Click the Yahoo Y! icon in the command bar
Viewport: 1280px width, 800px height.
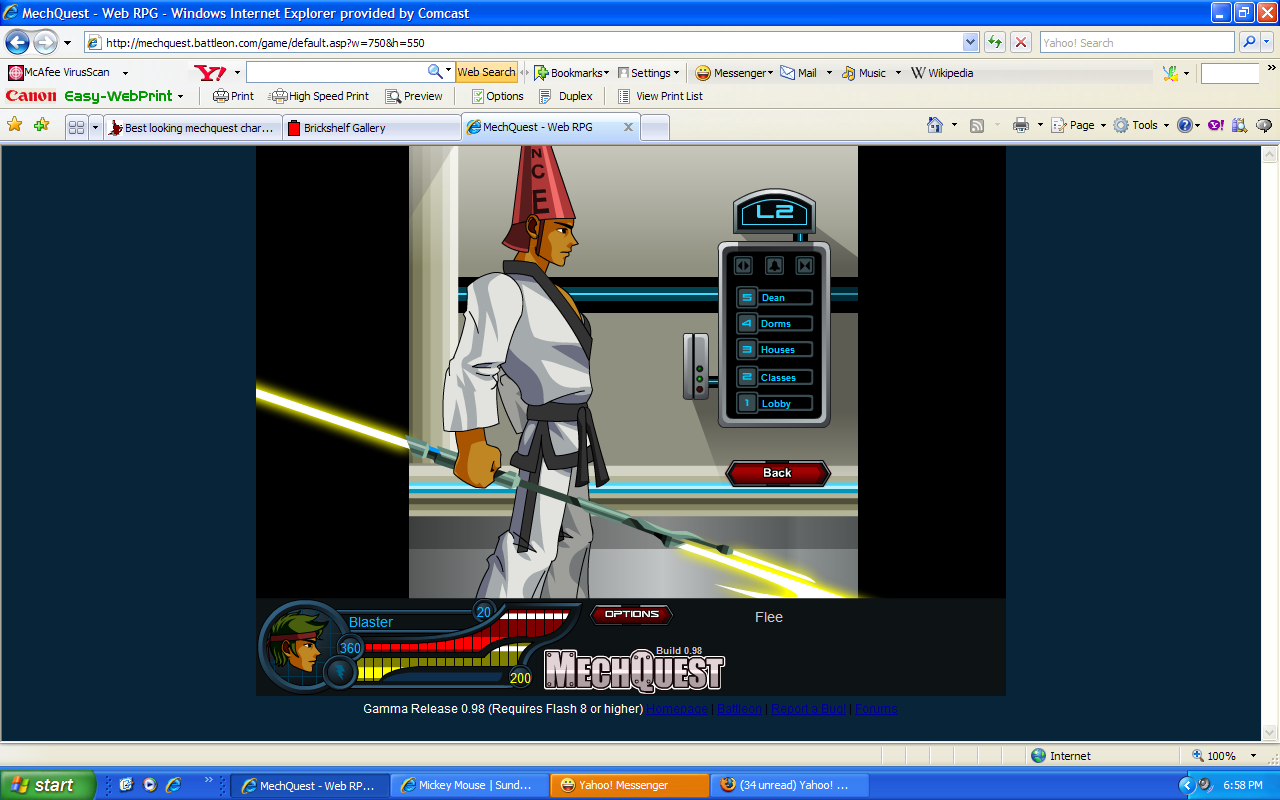tap(1215, 125)
